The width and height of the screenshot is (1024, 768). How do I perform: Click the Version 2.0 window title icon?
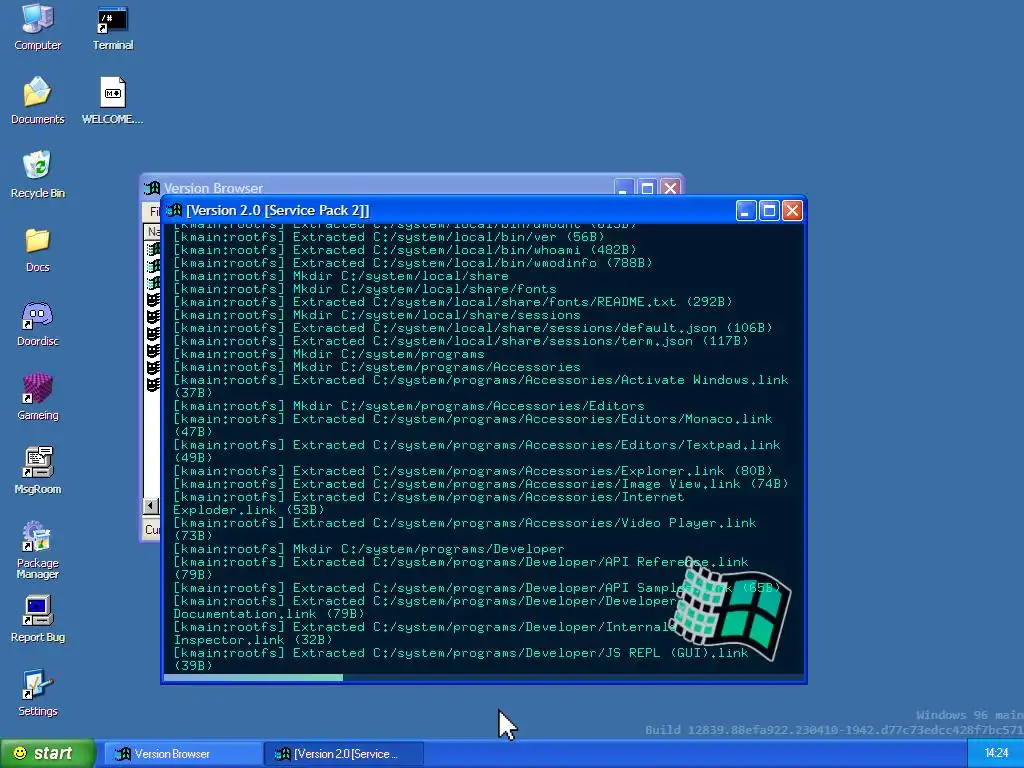(x=174, y=210)
